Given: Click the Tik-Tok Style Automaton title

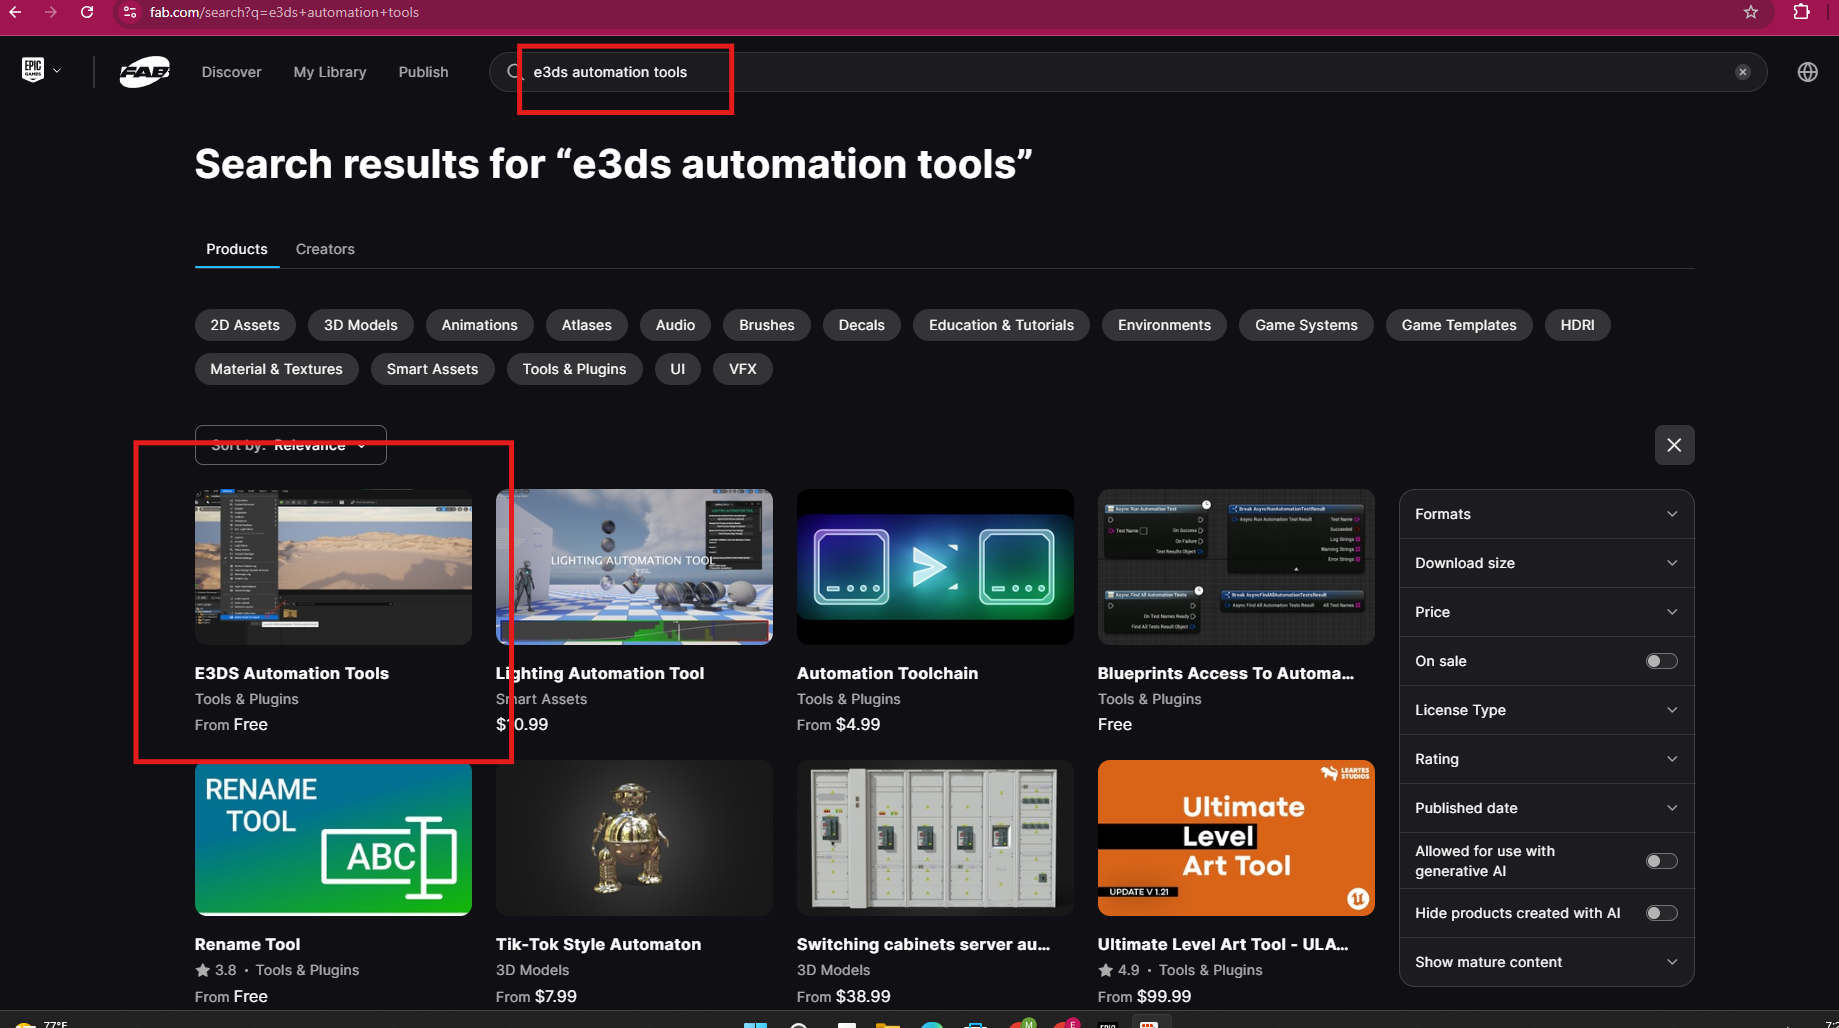Looking at the screenshot, I should tap(598, 944).
